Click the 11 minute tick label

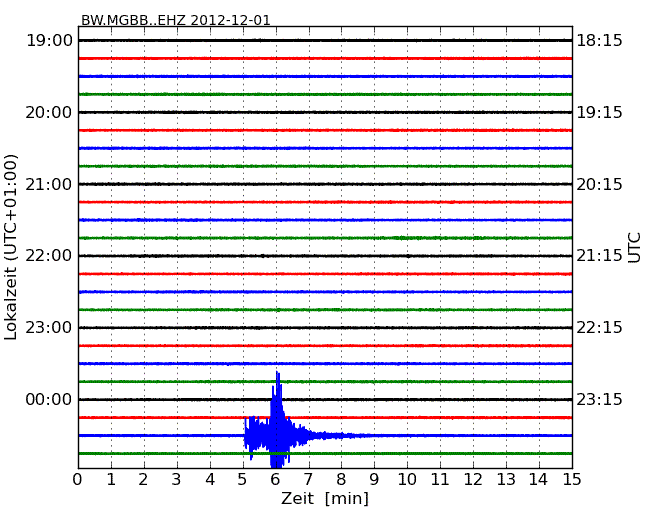(440, 479)
